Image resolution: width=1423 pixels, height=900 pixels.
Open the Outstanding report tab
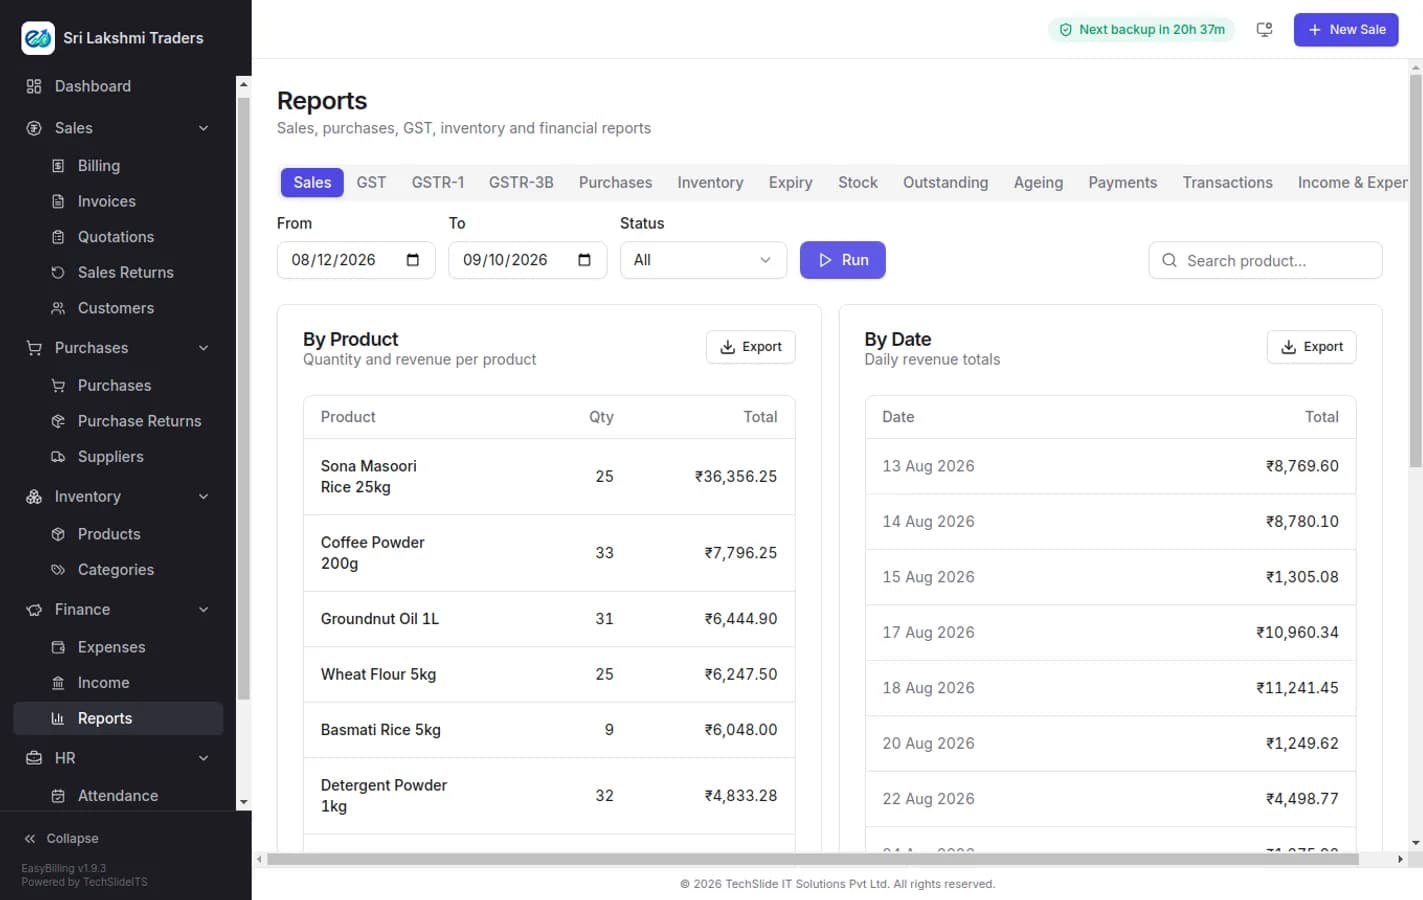[x=945, y=182]
